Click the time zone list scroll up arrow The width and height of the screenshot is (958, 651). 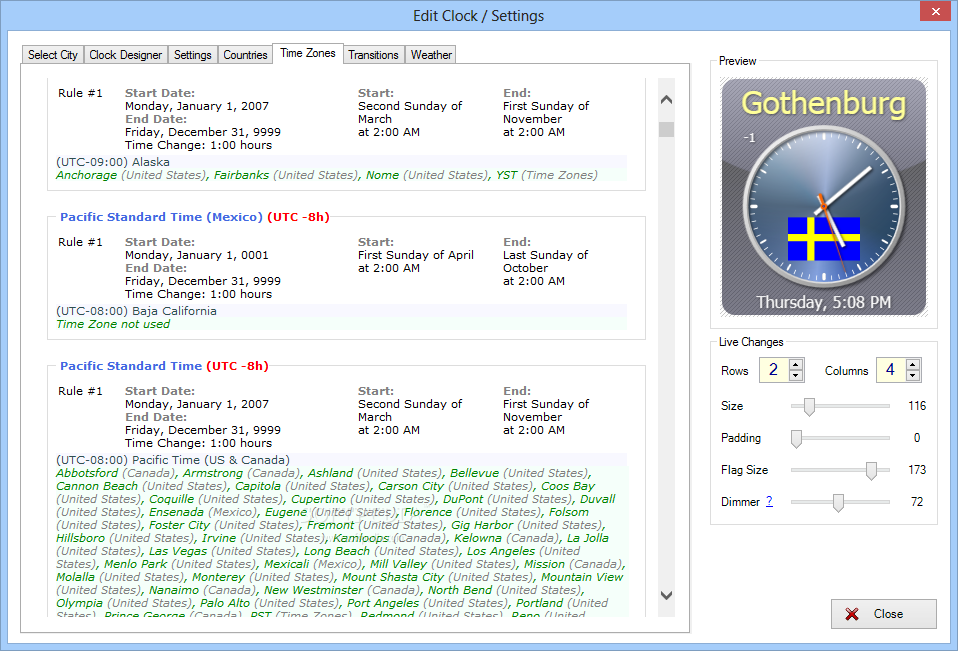point(667,100)
